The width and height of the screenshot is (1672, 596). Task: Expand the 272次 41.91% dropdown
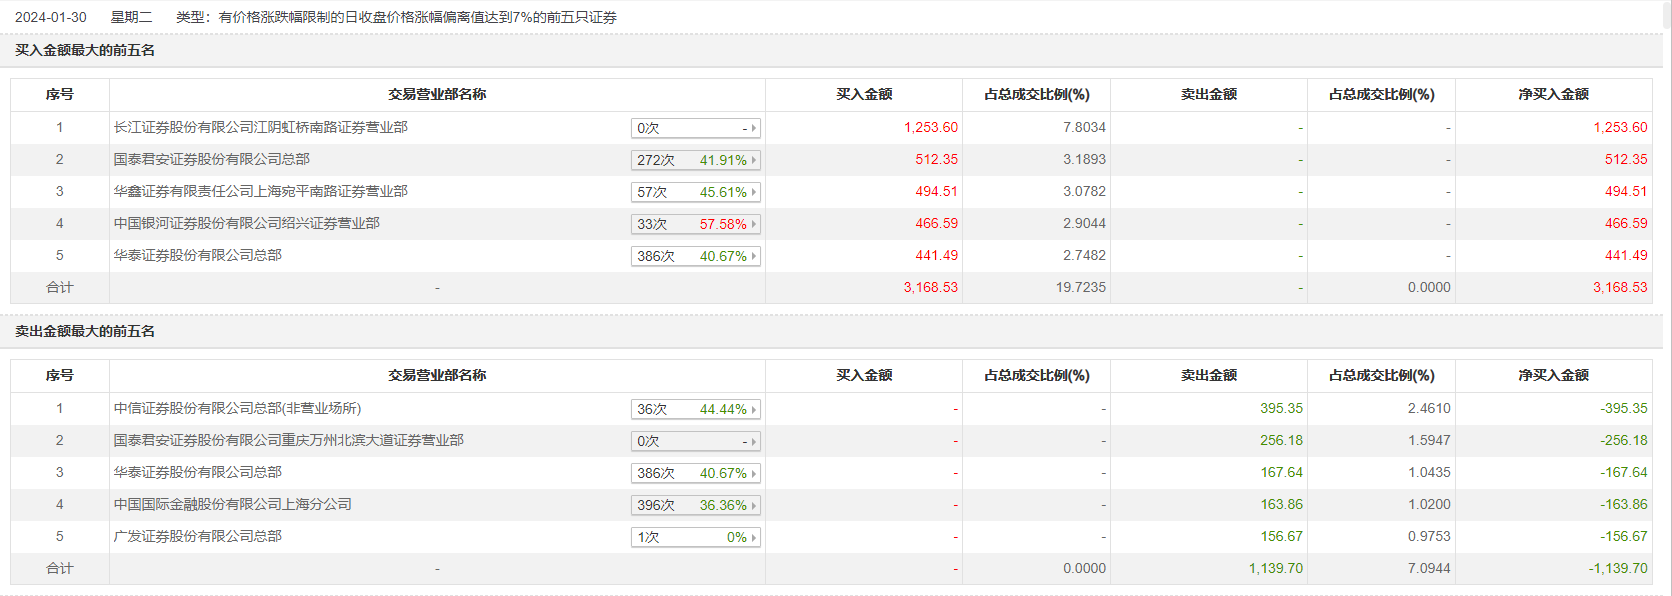click(x=696, y=160)
